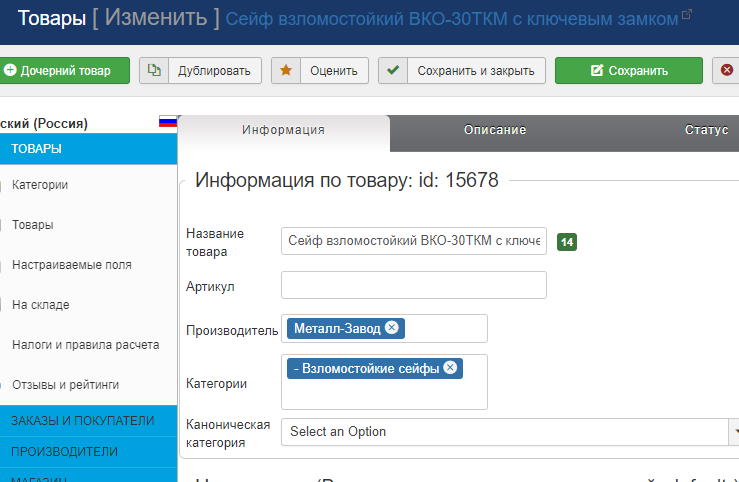Open the product title link in header
Image resolution: width=739 pixels, height=482 pixels.
(451, 19)
